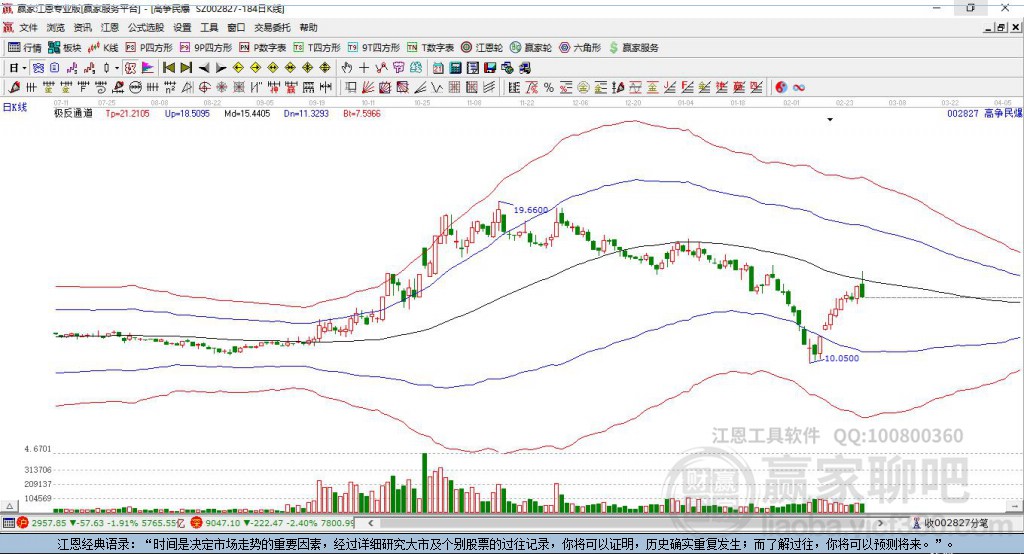This screenshot has width=1024, height=554.
Task: Click first yellow diamond arrow icon
Action: tap(238, 67)
